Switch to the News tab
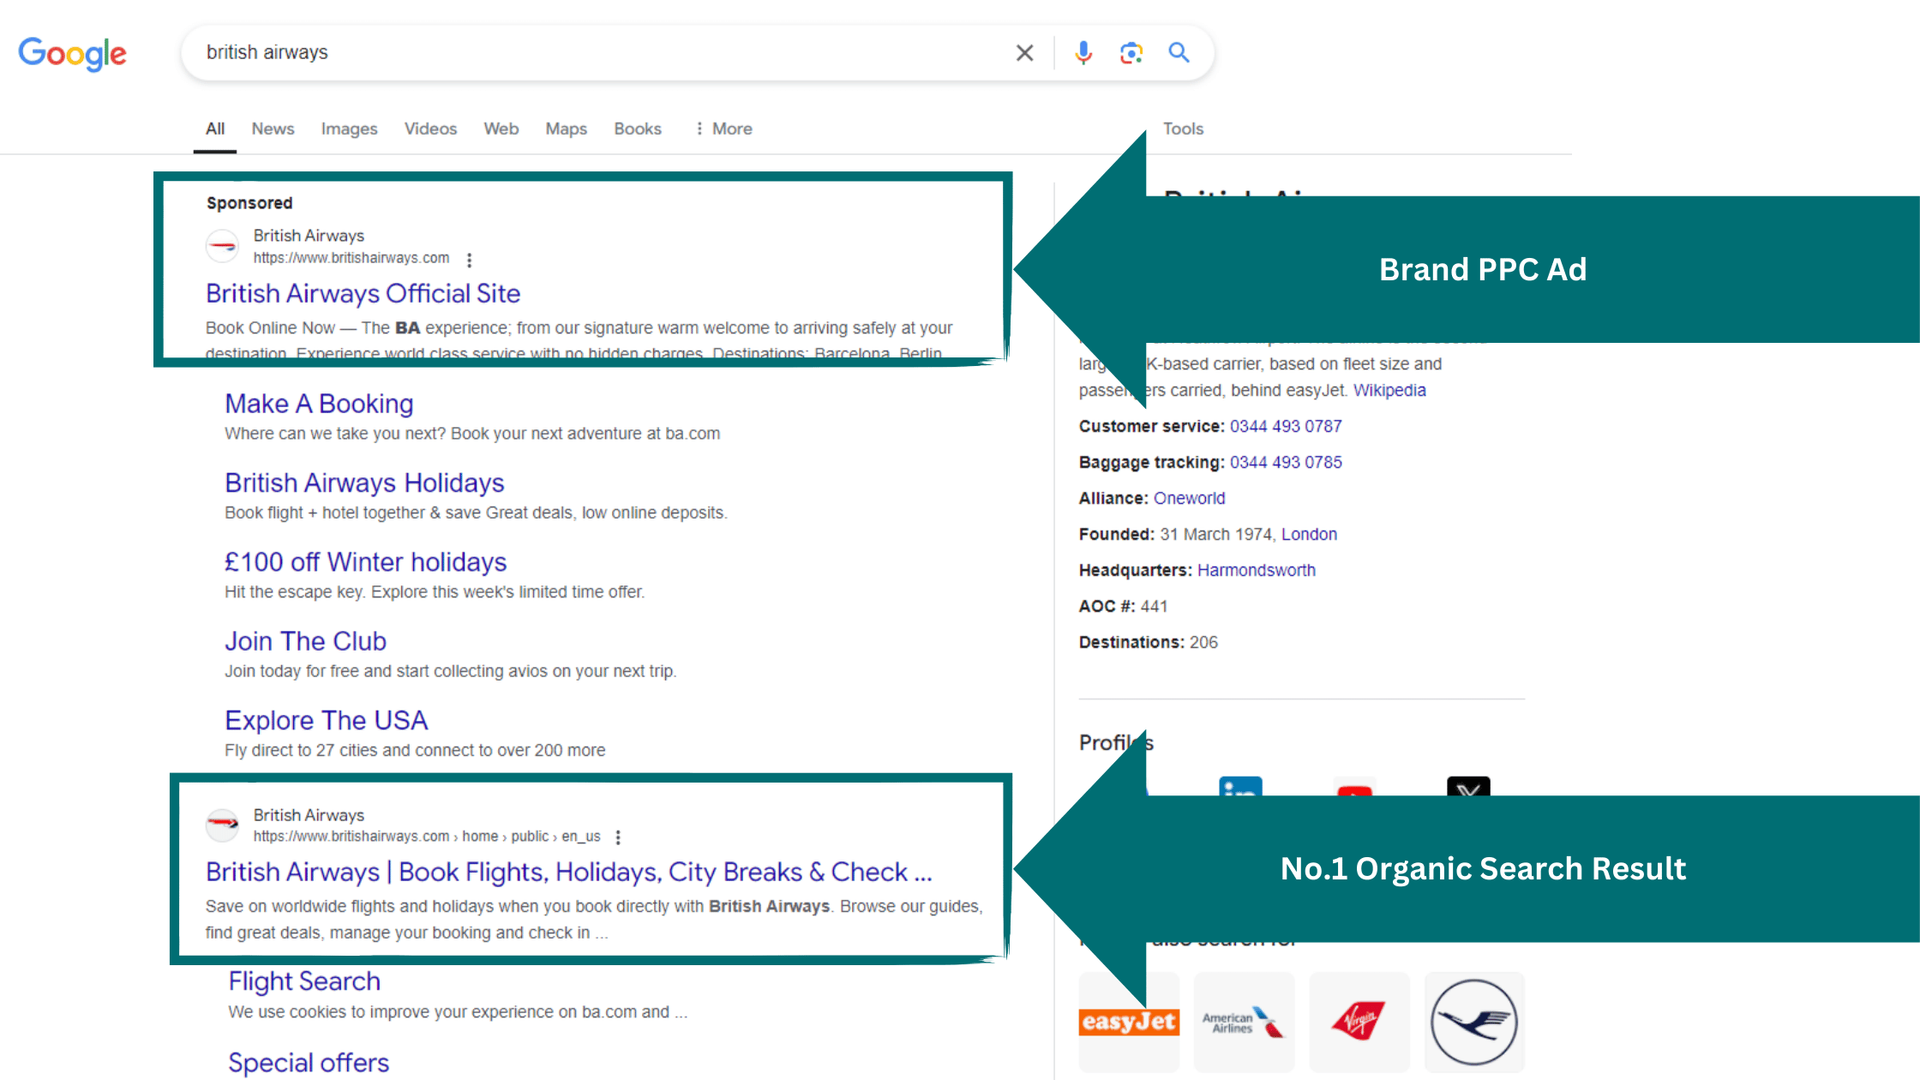Image resolution: width=1920 pixels, height=1080 pixels. 273,129
